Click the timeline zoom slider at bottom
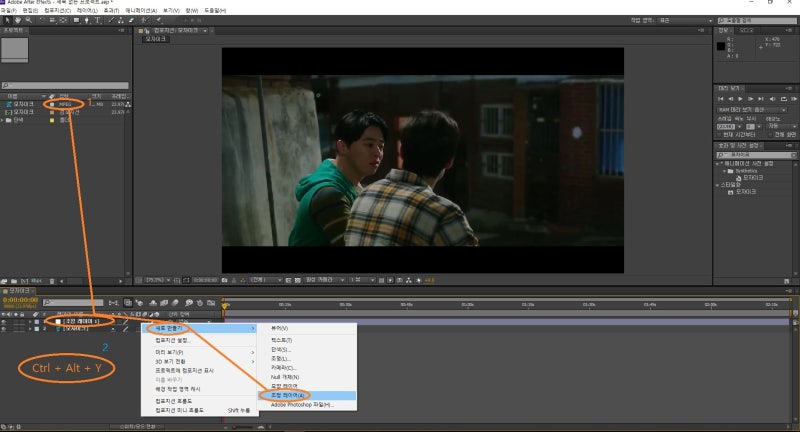Image resolution: width=800 pixels, height=432 pixels. 243,426
